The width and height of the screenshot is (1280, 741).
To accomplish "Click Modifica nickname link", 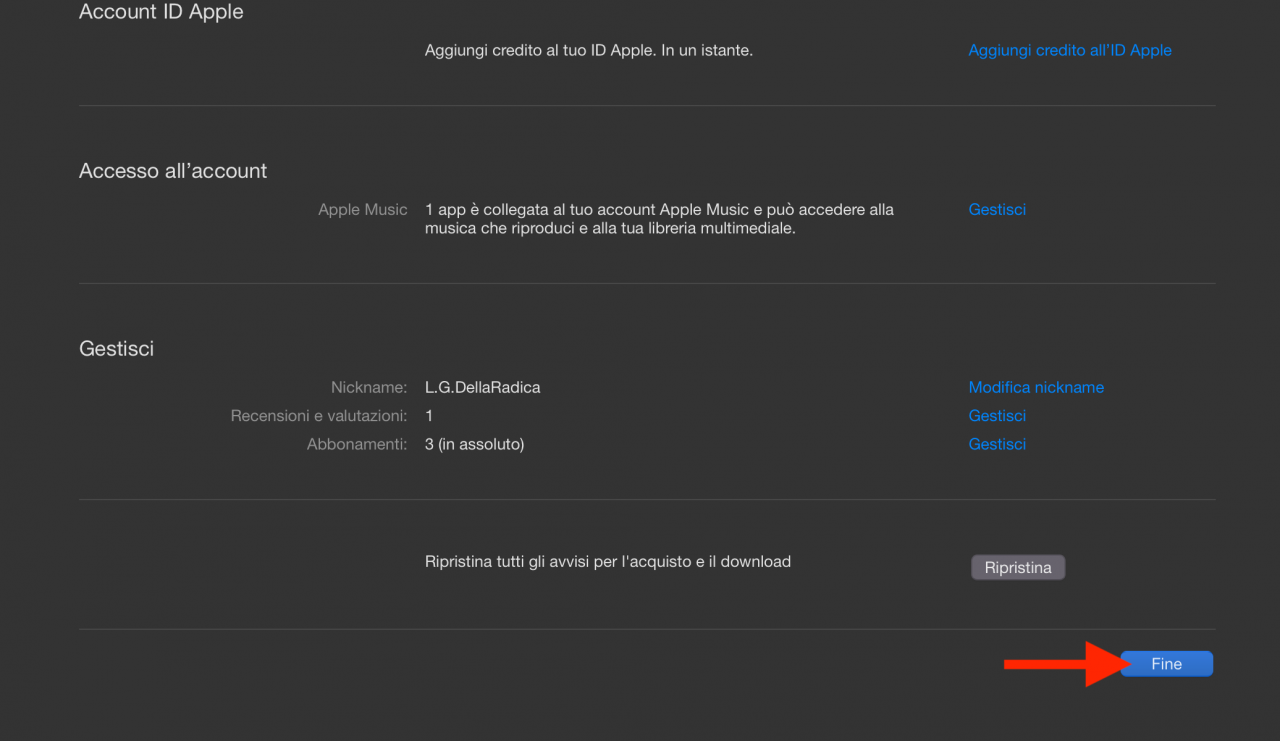I will (x=1036, y=388).
